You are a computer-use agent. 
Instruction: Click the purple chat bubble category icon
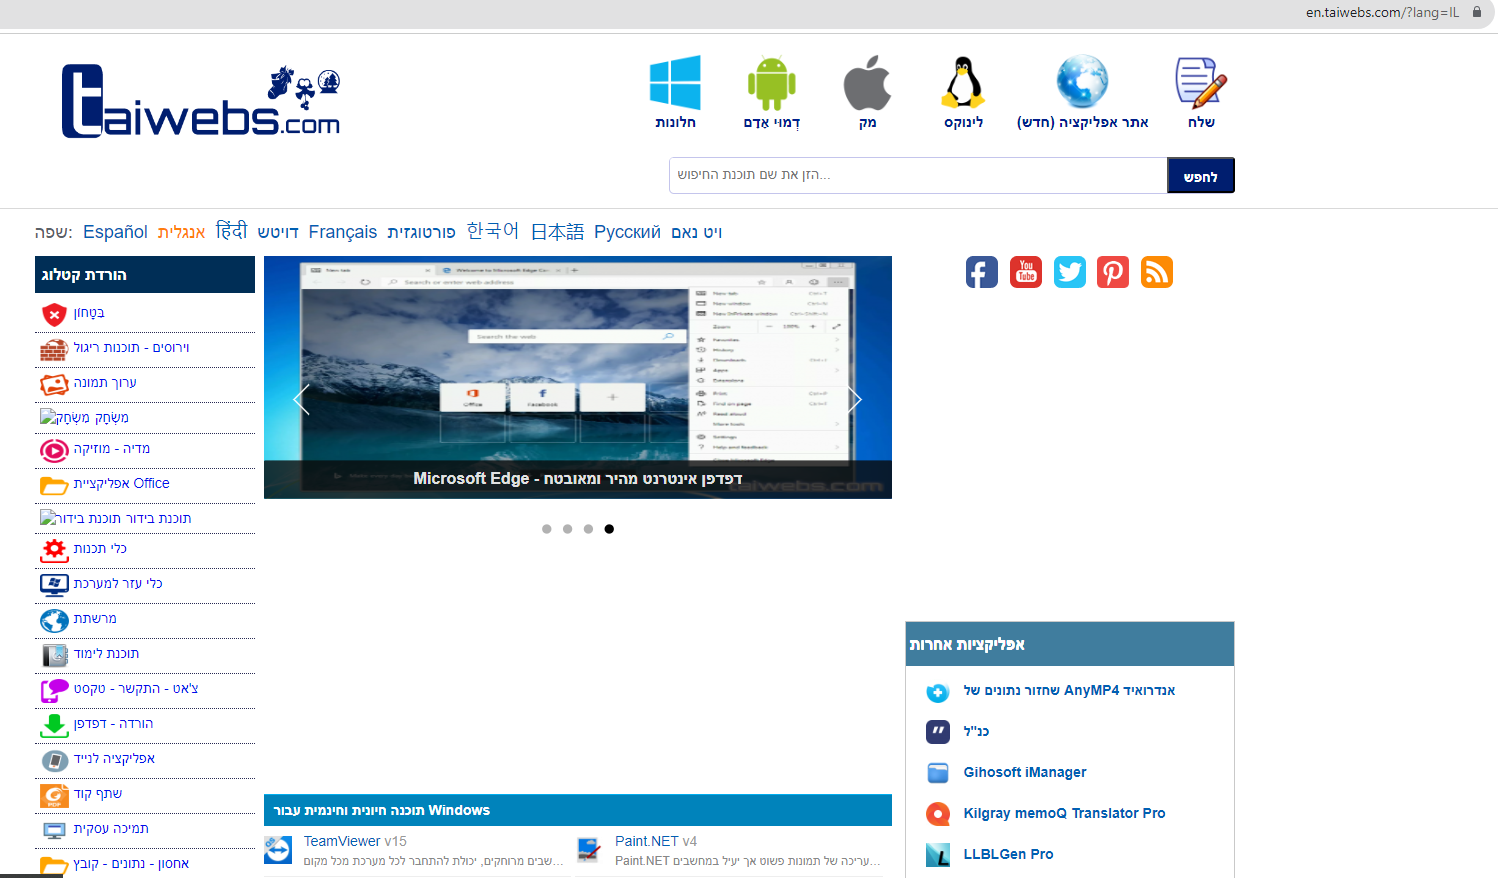tap(54, 690)
